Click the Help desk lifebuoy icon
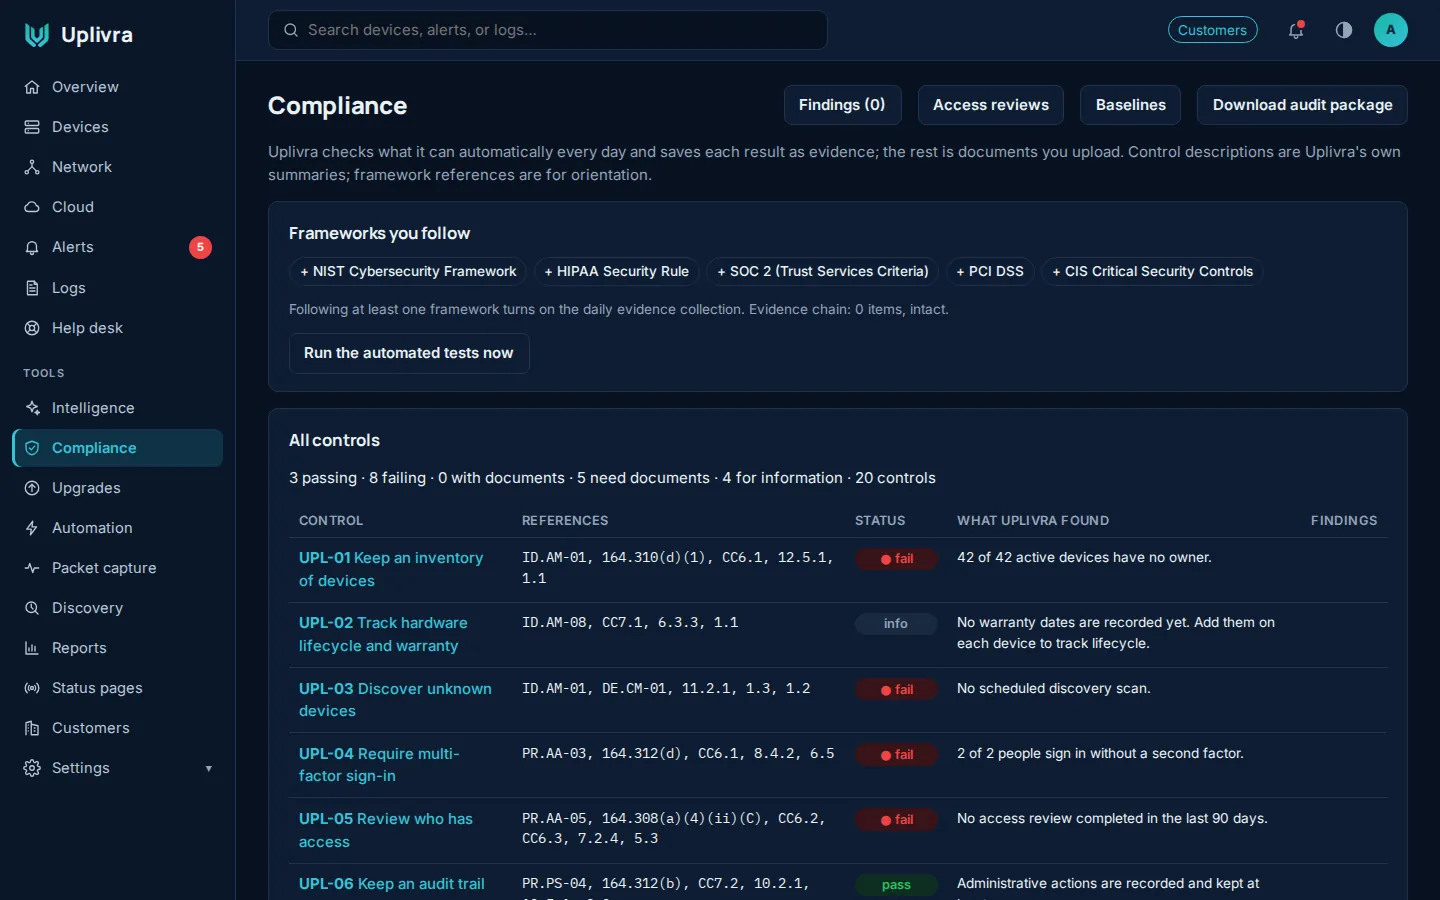The image size is (1440, 900). pyautogui.click(x=32, y=328)
